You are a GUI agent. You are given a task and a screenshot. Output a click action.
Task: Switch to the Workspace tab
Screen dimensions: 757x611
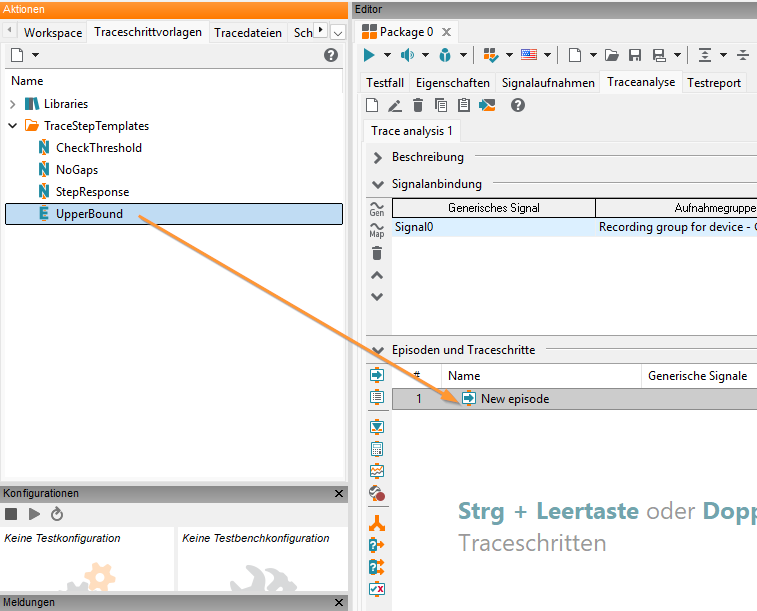(x=53, y=32)
